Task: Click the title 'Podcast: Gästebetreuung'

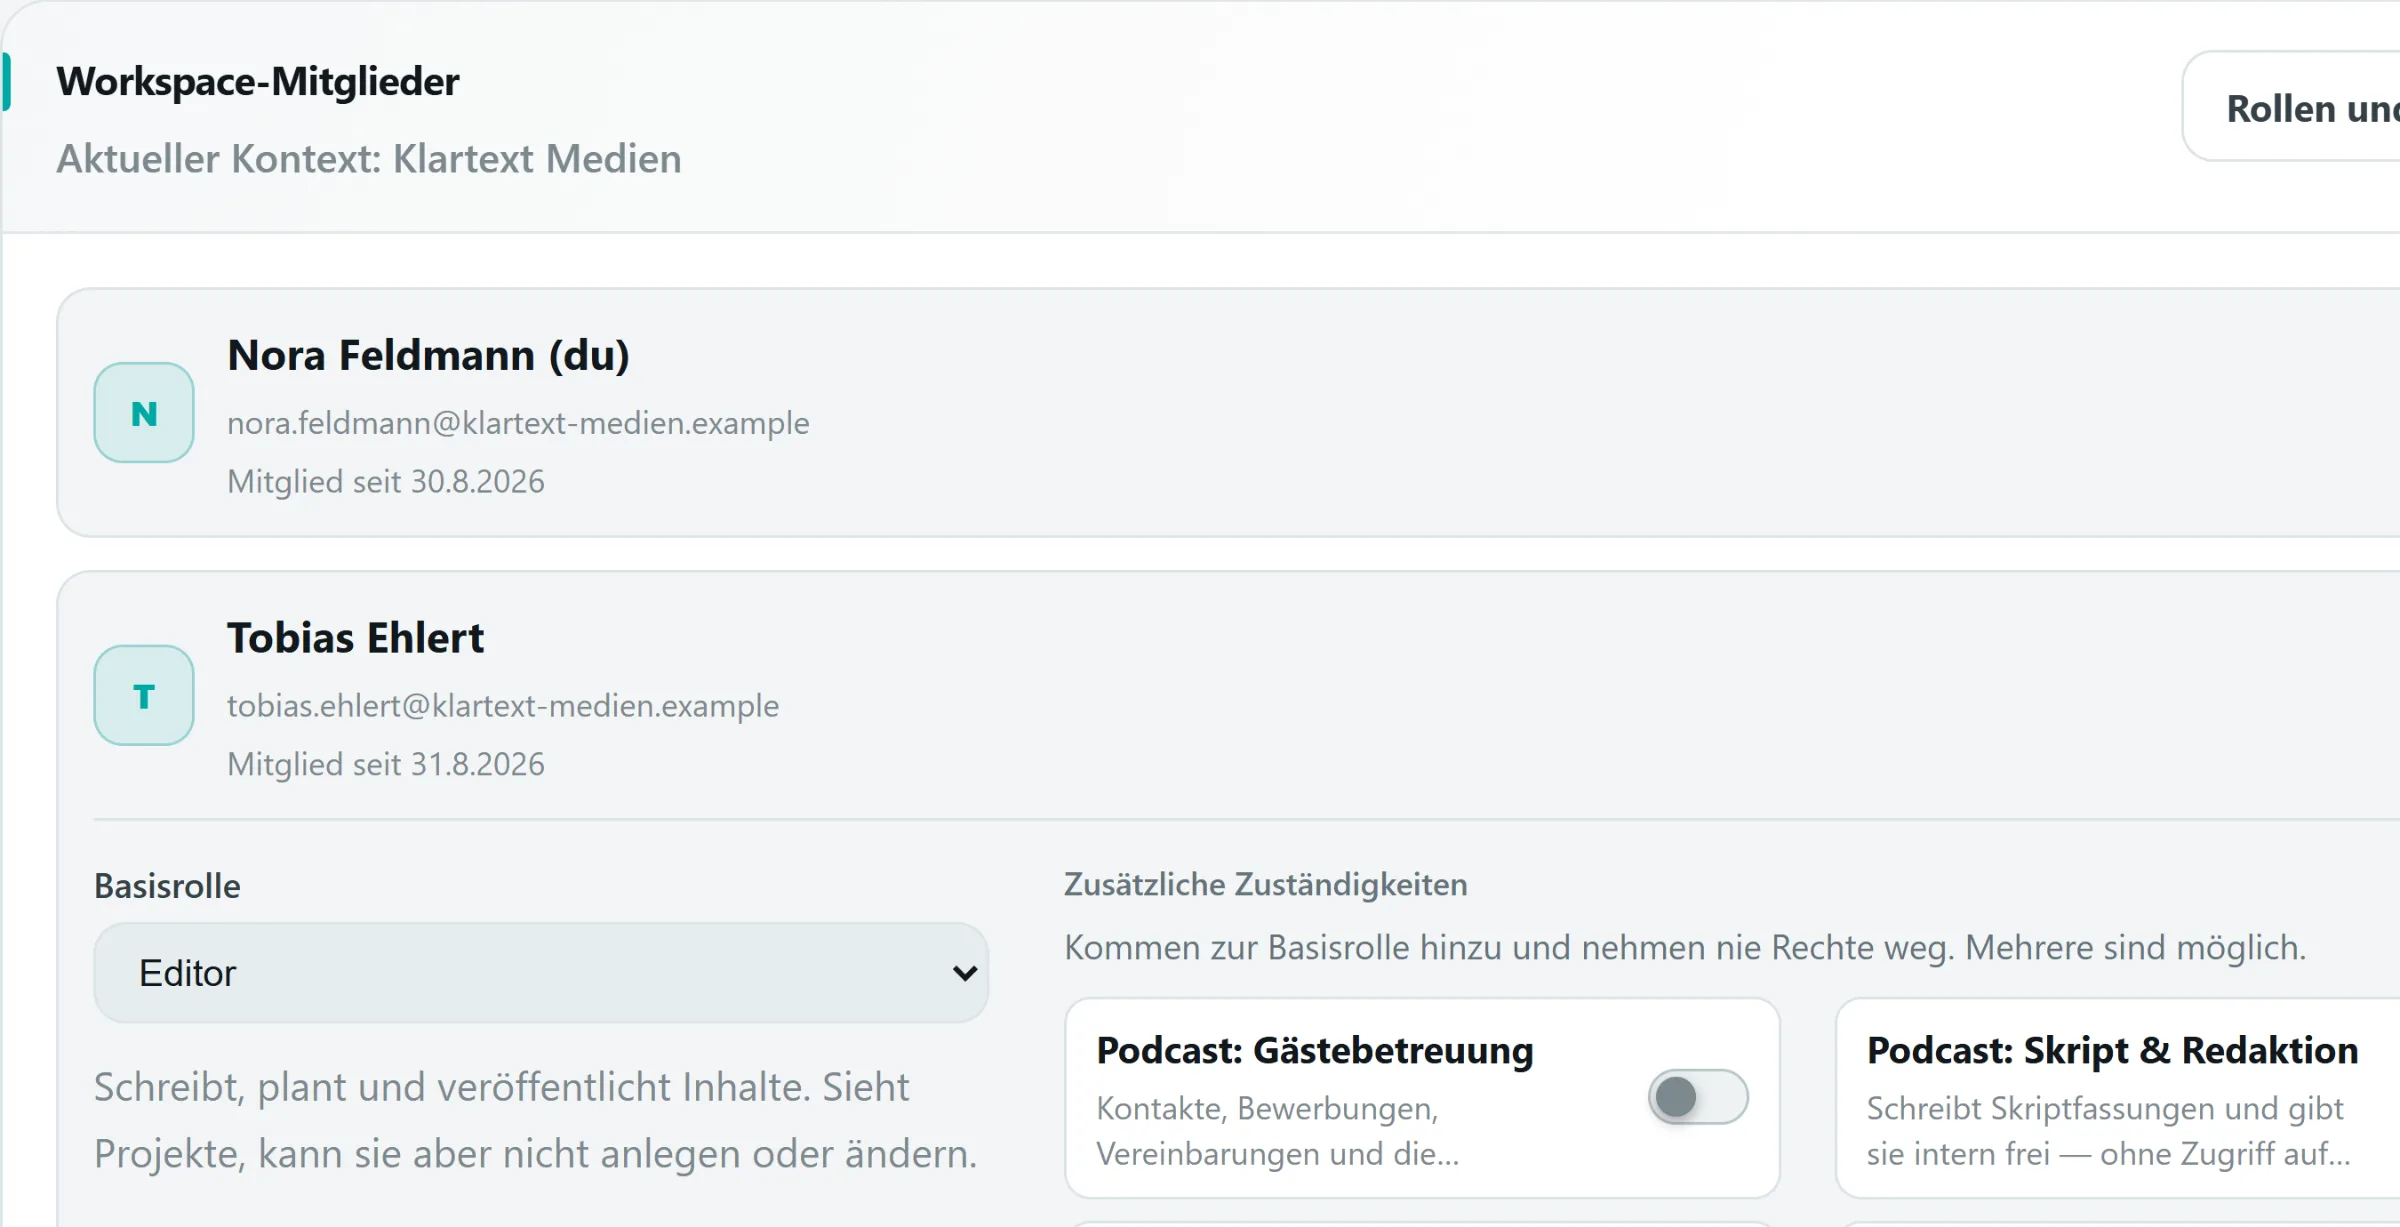Action: pos(1315,1050)
